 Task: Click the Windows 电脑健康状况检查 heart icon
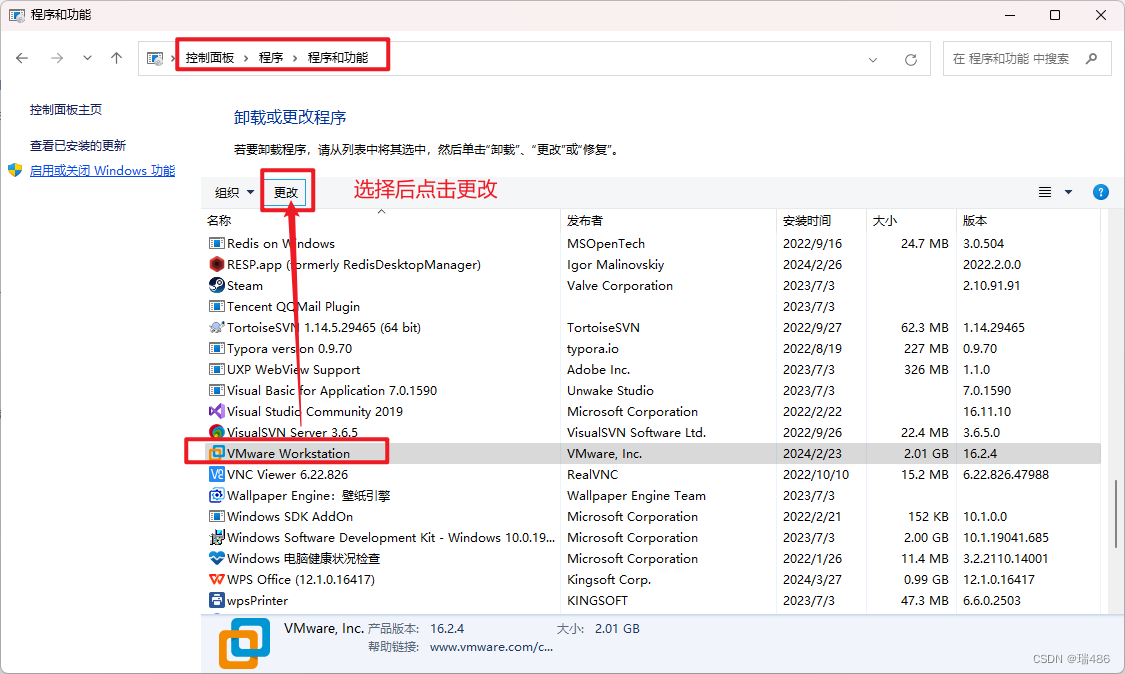pos(216,558)
